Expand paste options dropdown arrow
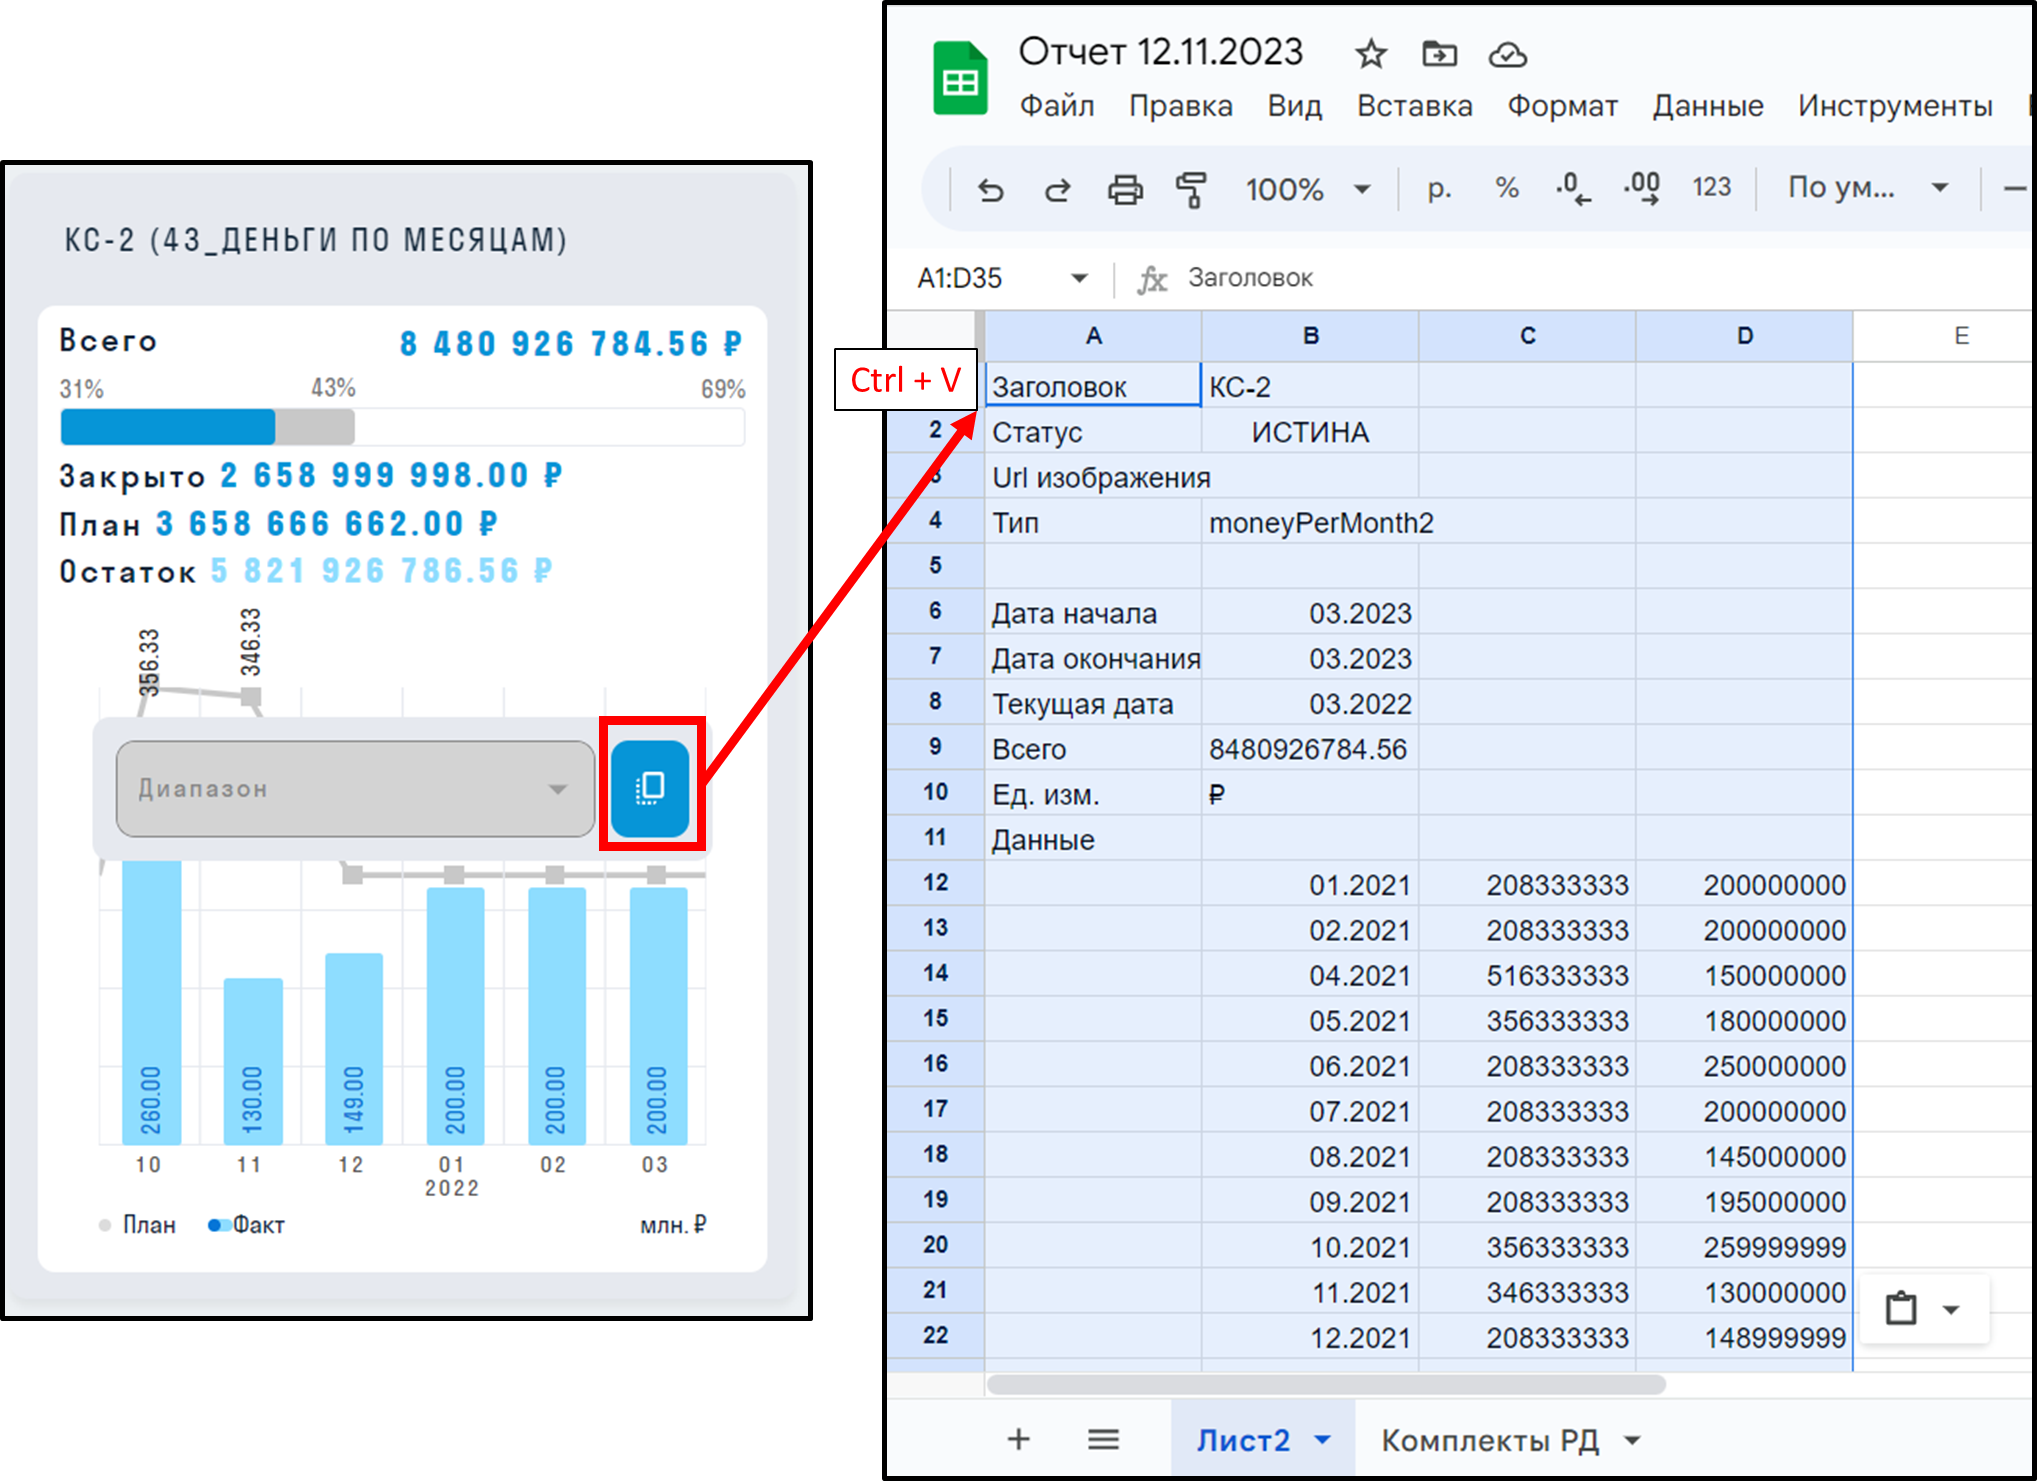 coord(1950,1309)
